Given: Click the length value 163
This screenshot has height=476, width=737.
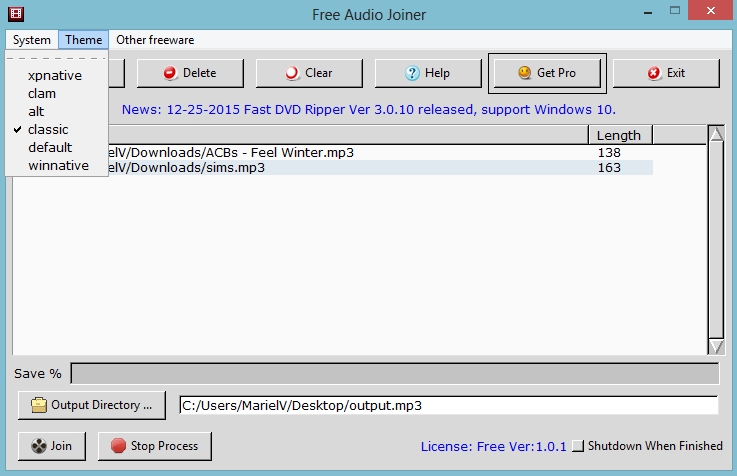Looking at the screenshot, I should pos(609,168).
